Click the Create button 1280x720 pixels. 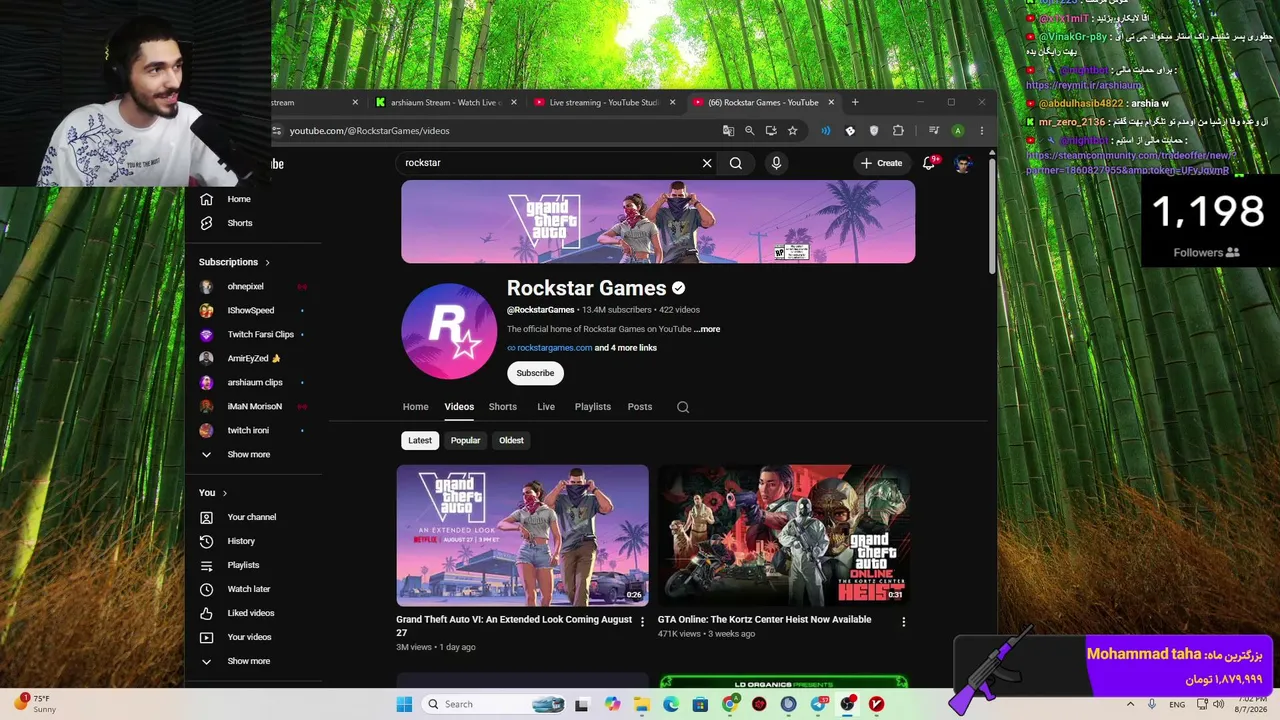[x=881, y=163]
